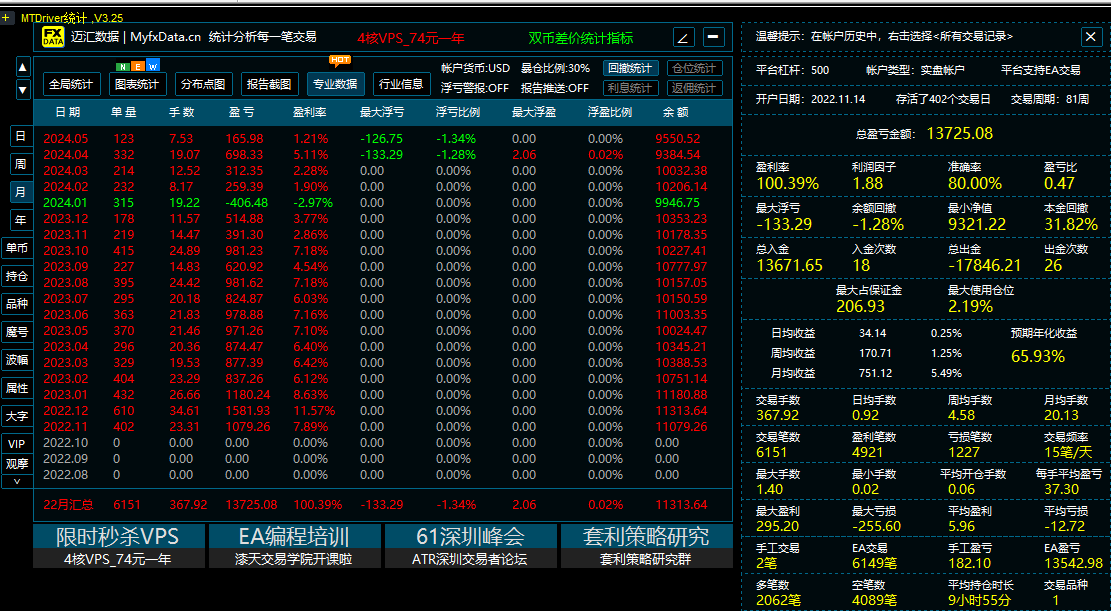Click the 余额 column header
The image size is (1111, 611).
tap(676, 112)
